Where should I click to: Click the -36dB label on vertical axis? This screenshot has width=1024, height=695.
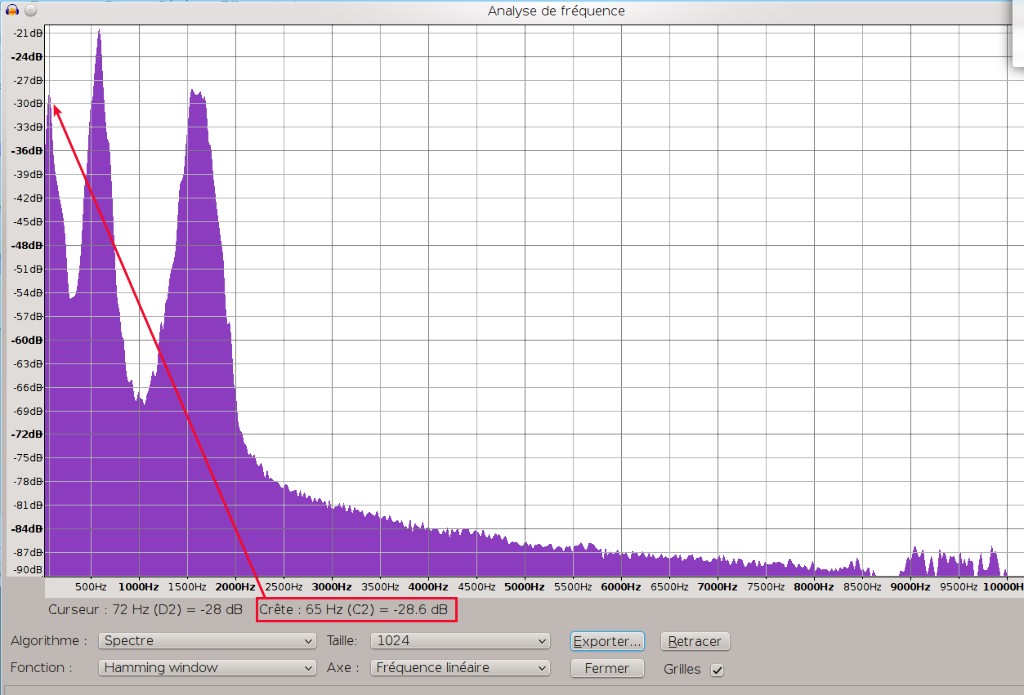27,151
